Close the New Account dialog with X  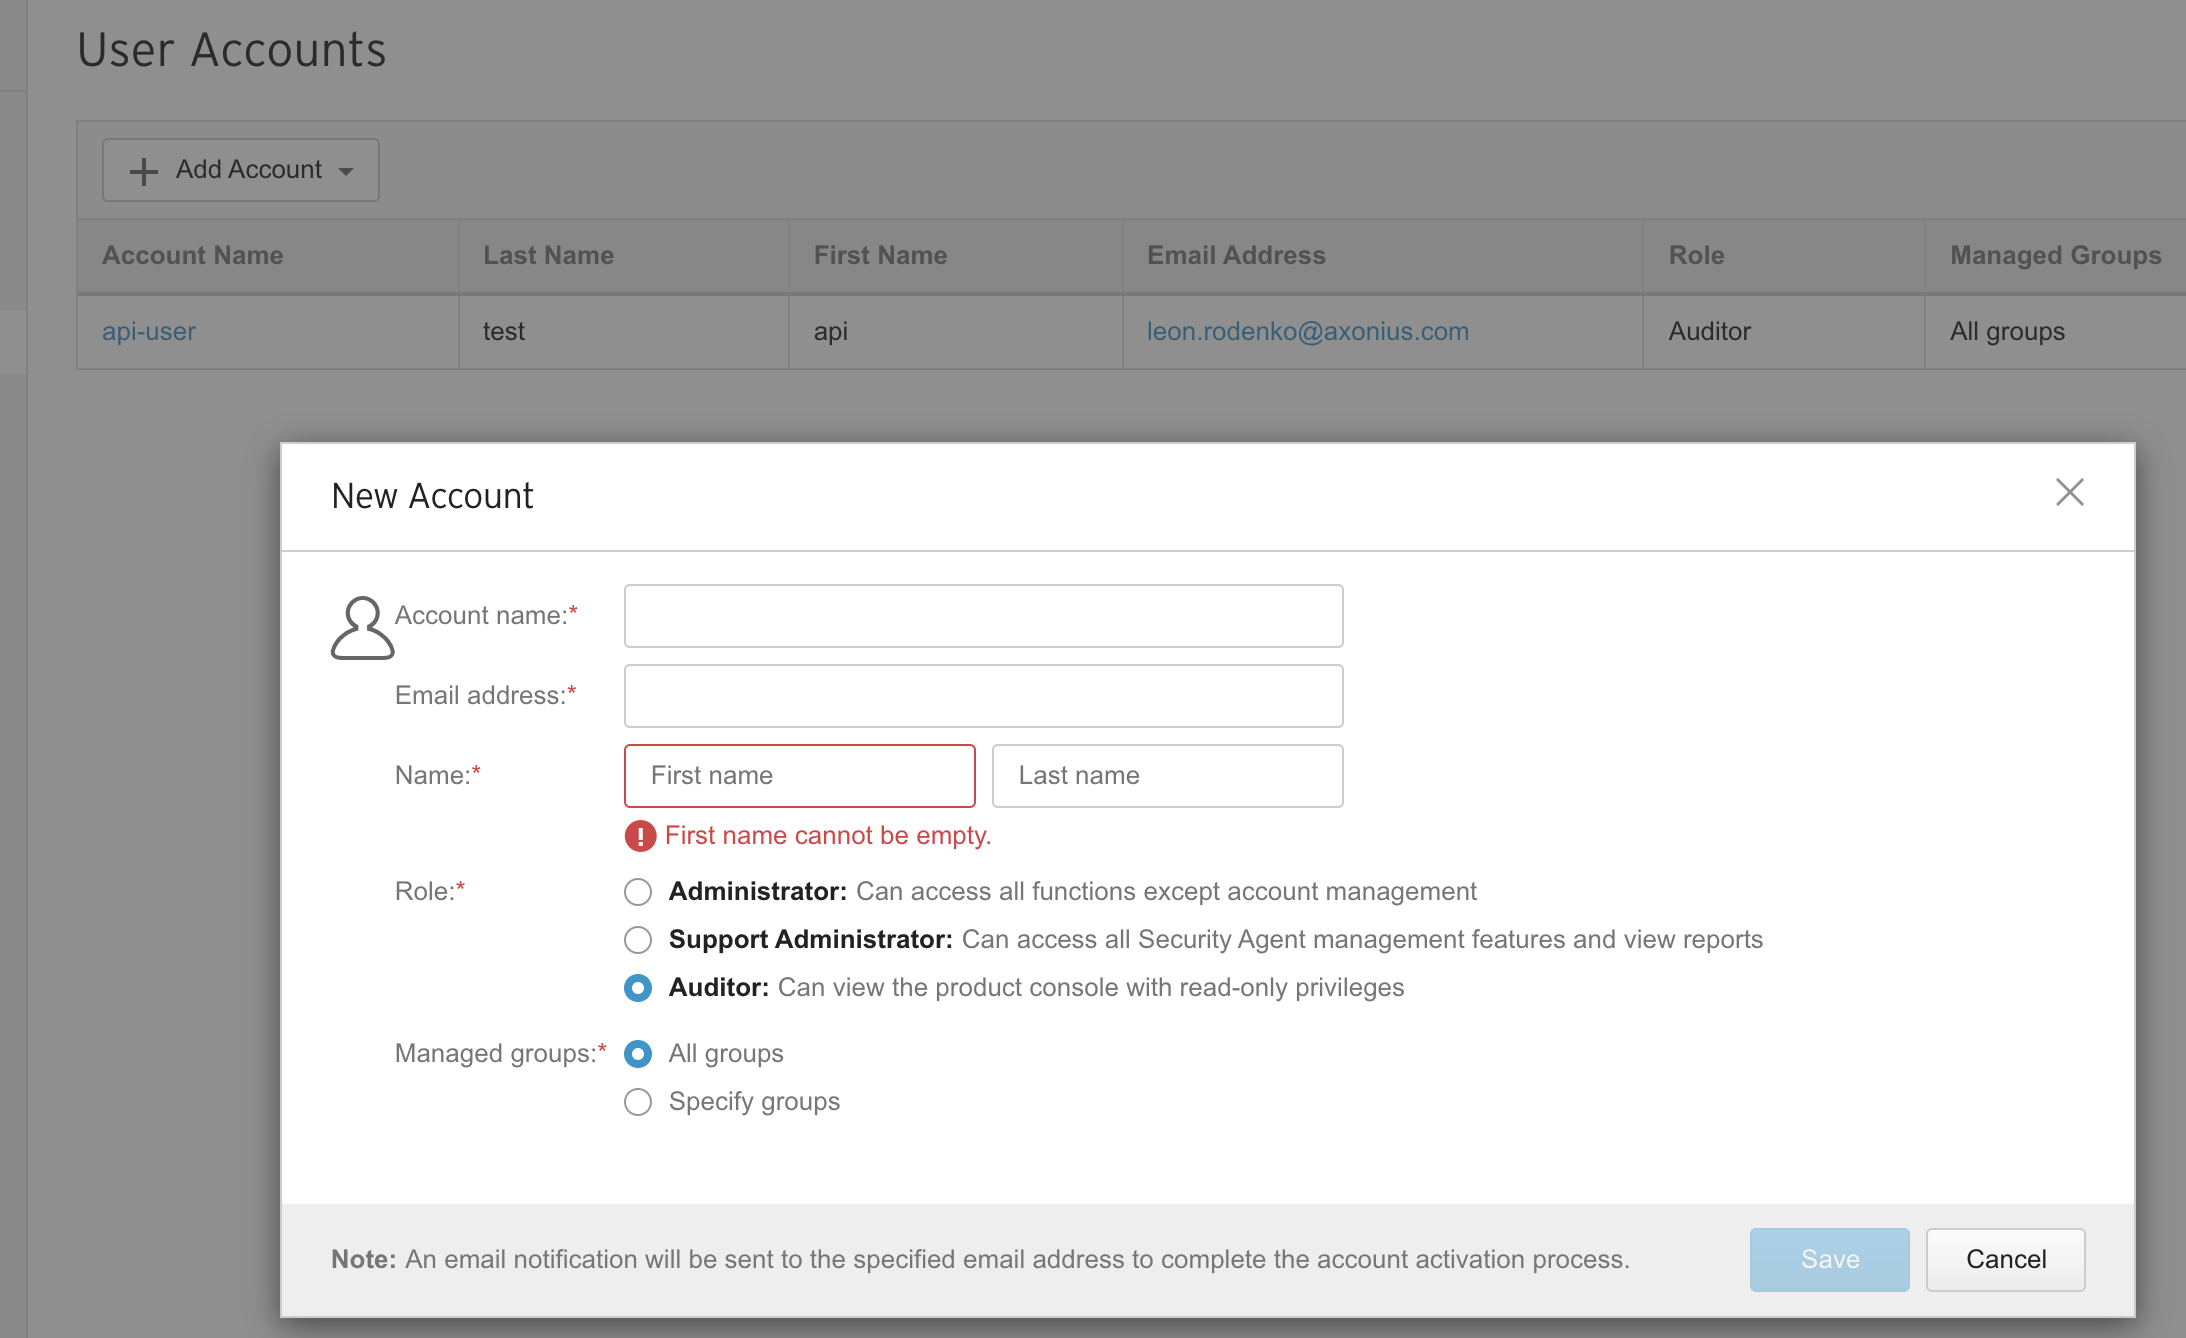(x=2069, y=492)
